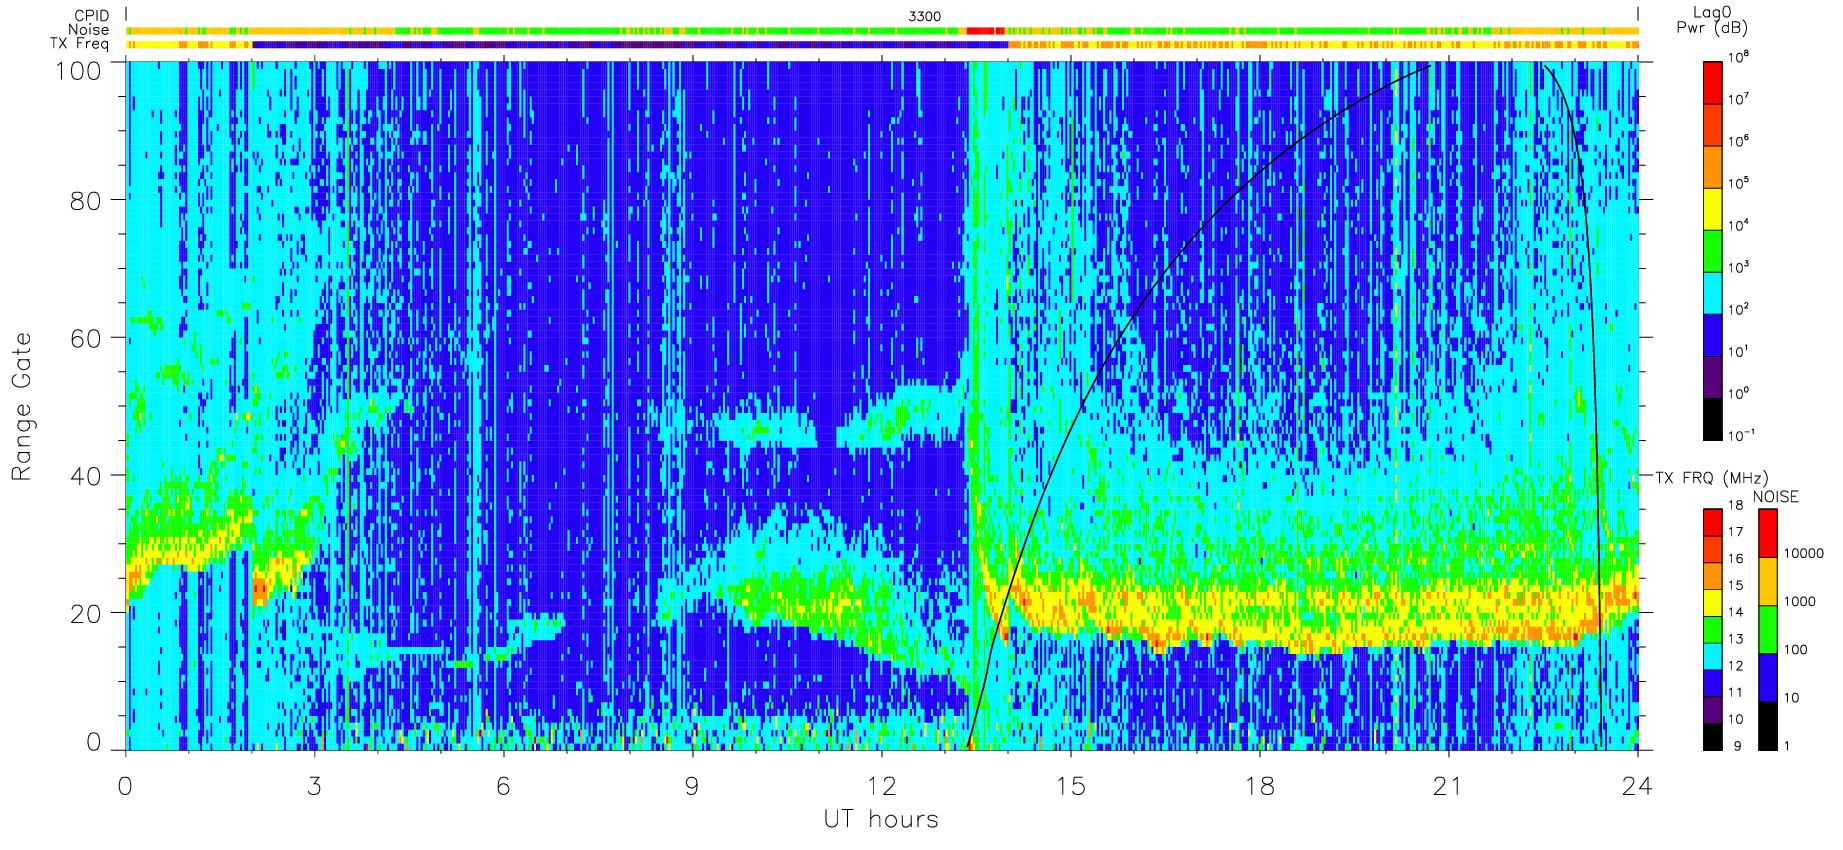Click y-axis tick label '80'
The height and width of the screenshot is (850, 1843).
tap(86, 200)
